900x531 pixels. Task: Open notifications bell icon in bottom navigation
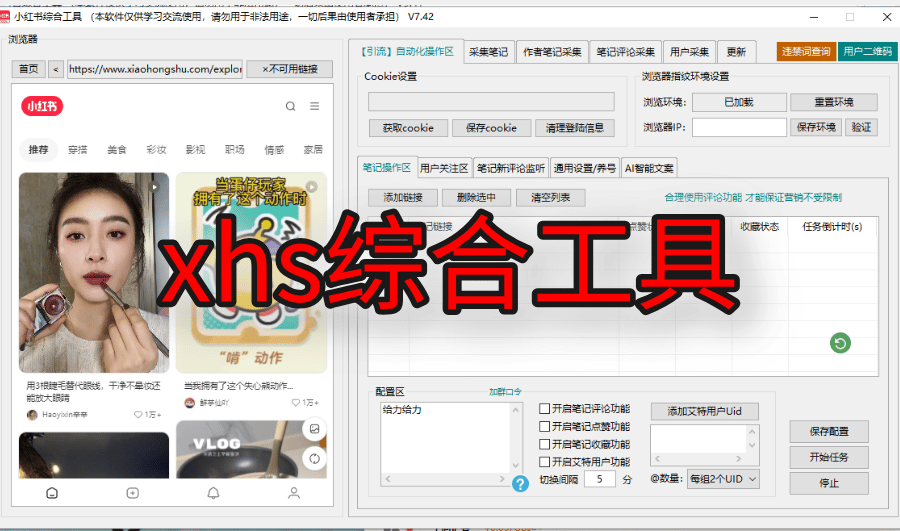pyautogui.click(x=213, y=493)
